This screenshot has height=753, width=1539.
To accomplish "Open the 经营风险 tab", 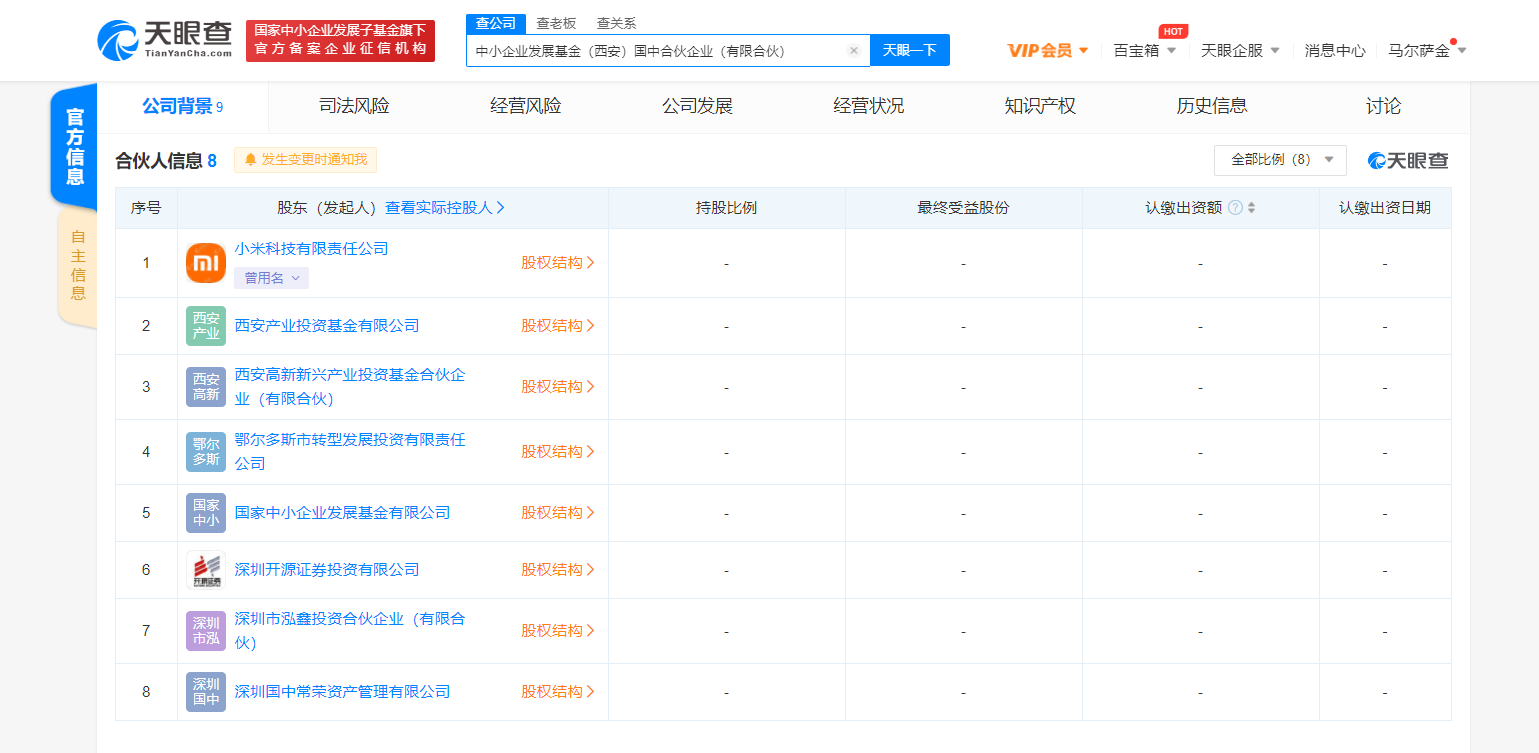I will (526, 106).
